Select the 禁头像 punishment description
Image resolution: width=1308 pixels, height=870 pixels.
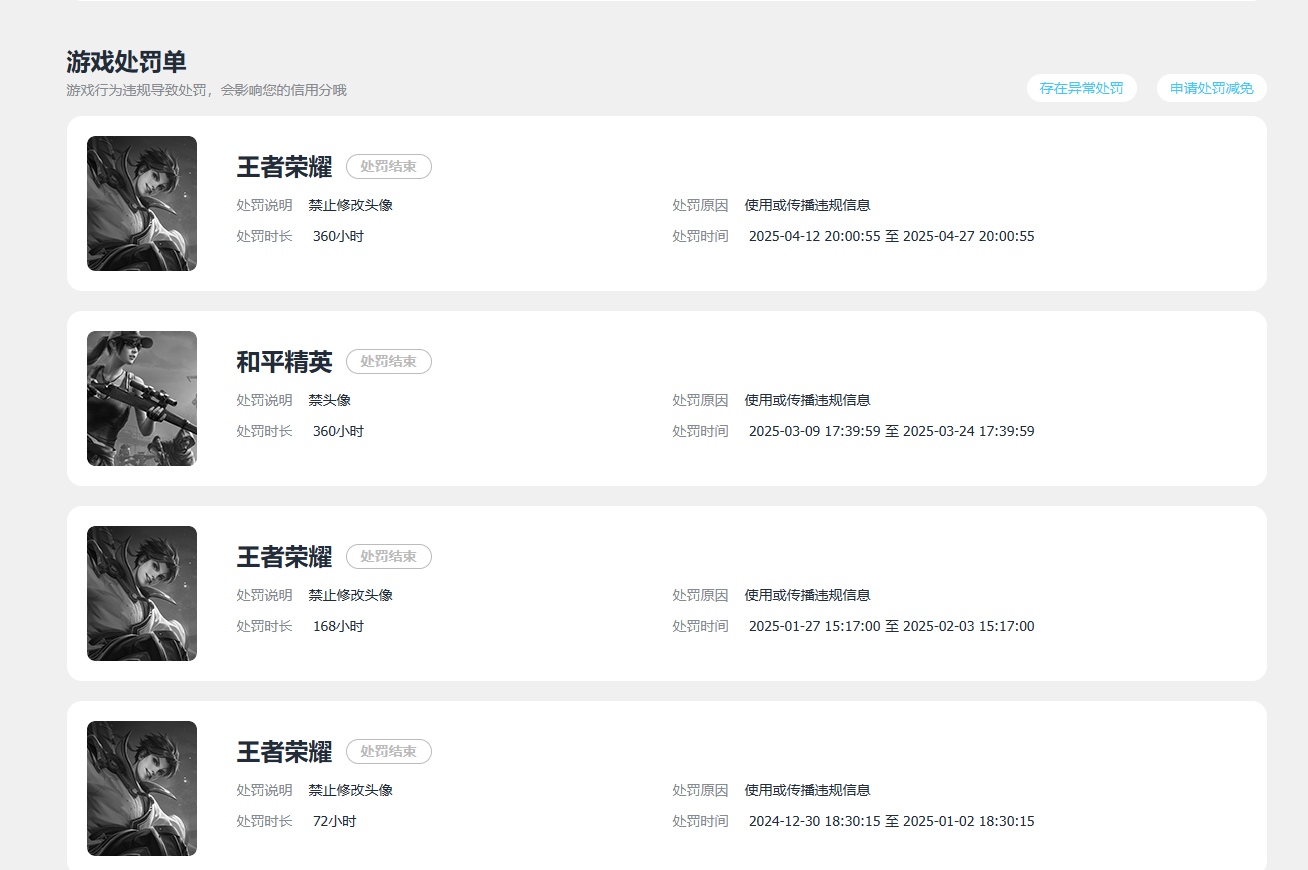click(330, 400)
